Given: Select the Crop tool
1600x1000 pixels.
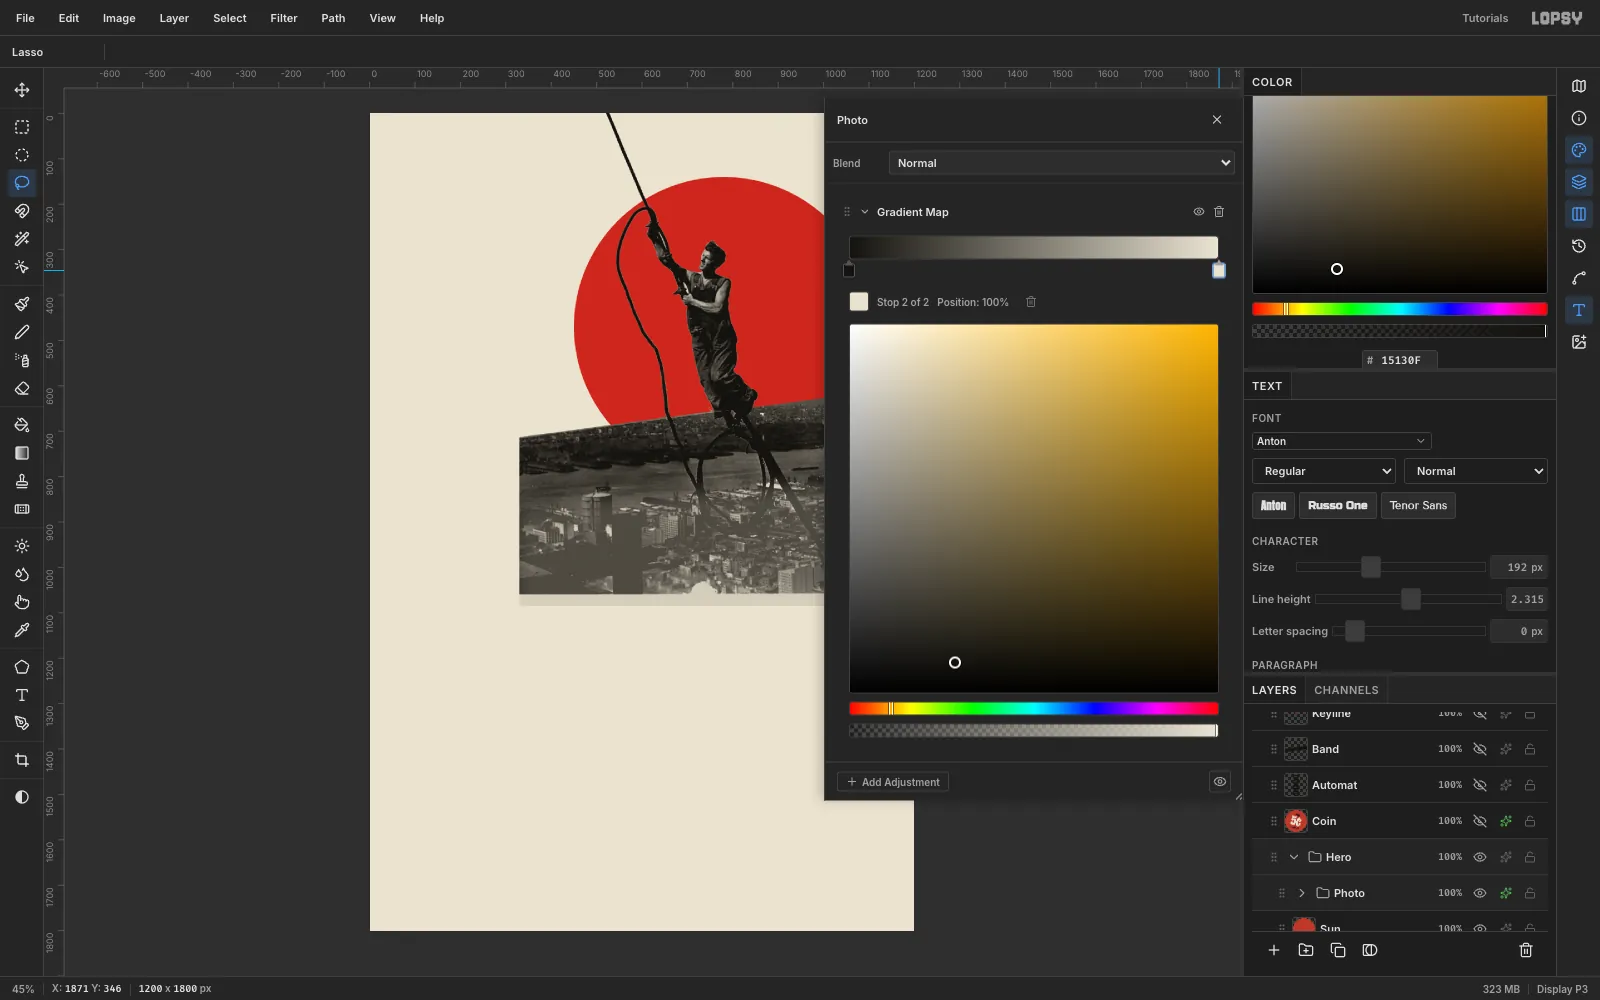Looking at the screenshot, I should pos(22,760).
